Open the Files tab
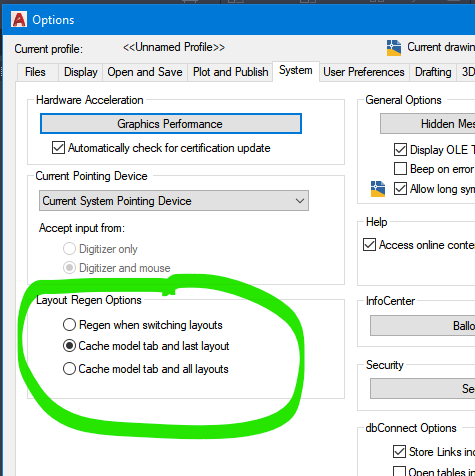This screenshot has width=475, height=476. click(x=35, y=72)
